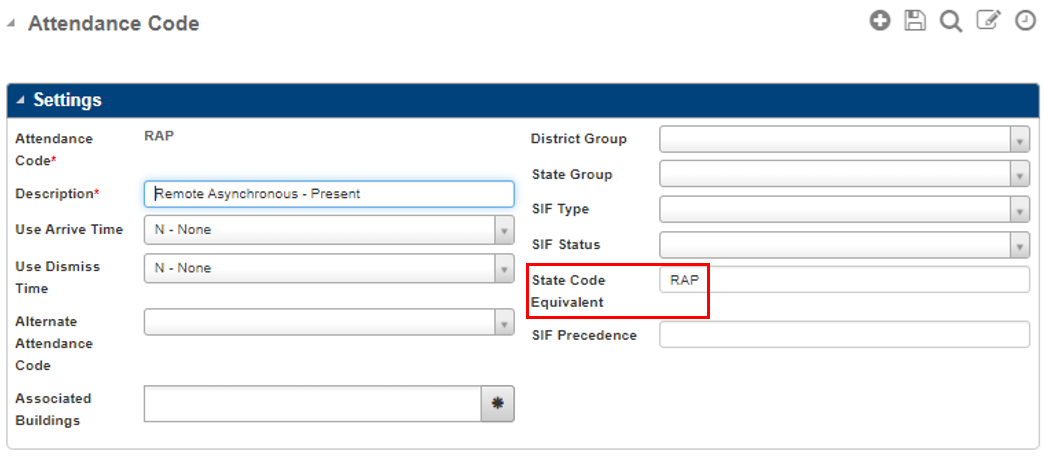Collapse the Attendance Code page section triangle
1044x456 pixels.
tap(12, 24)
